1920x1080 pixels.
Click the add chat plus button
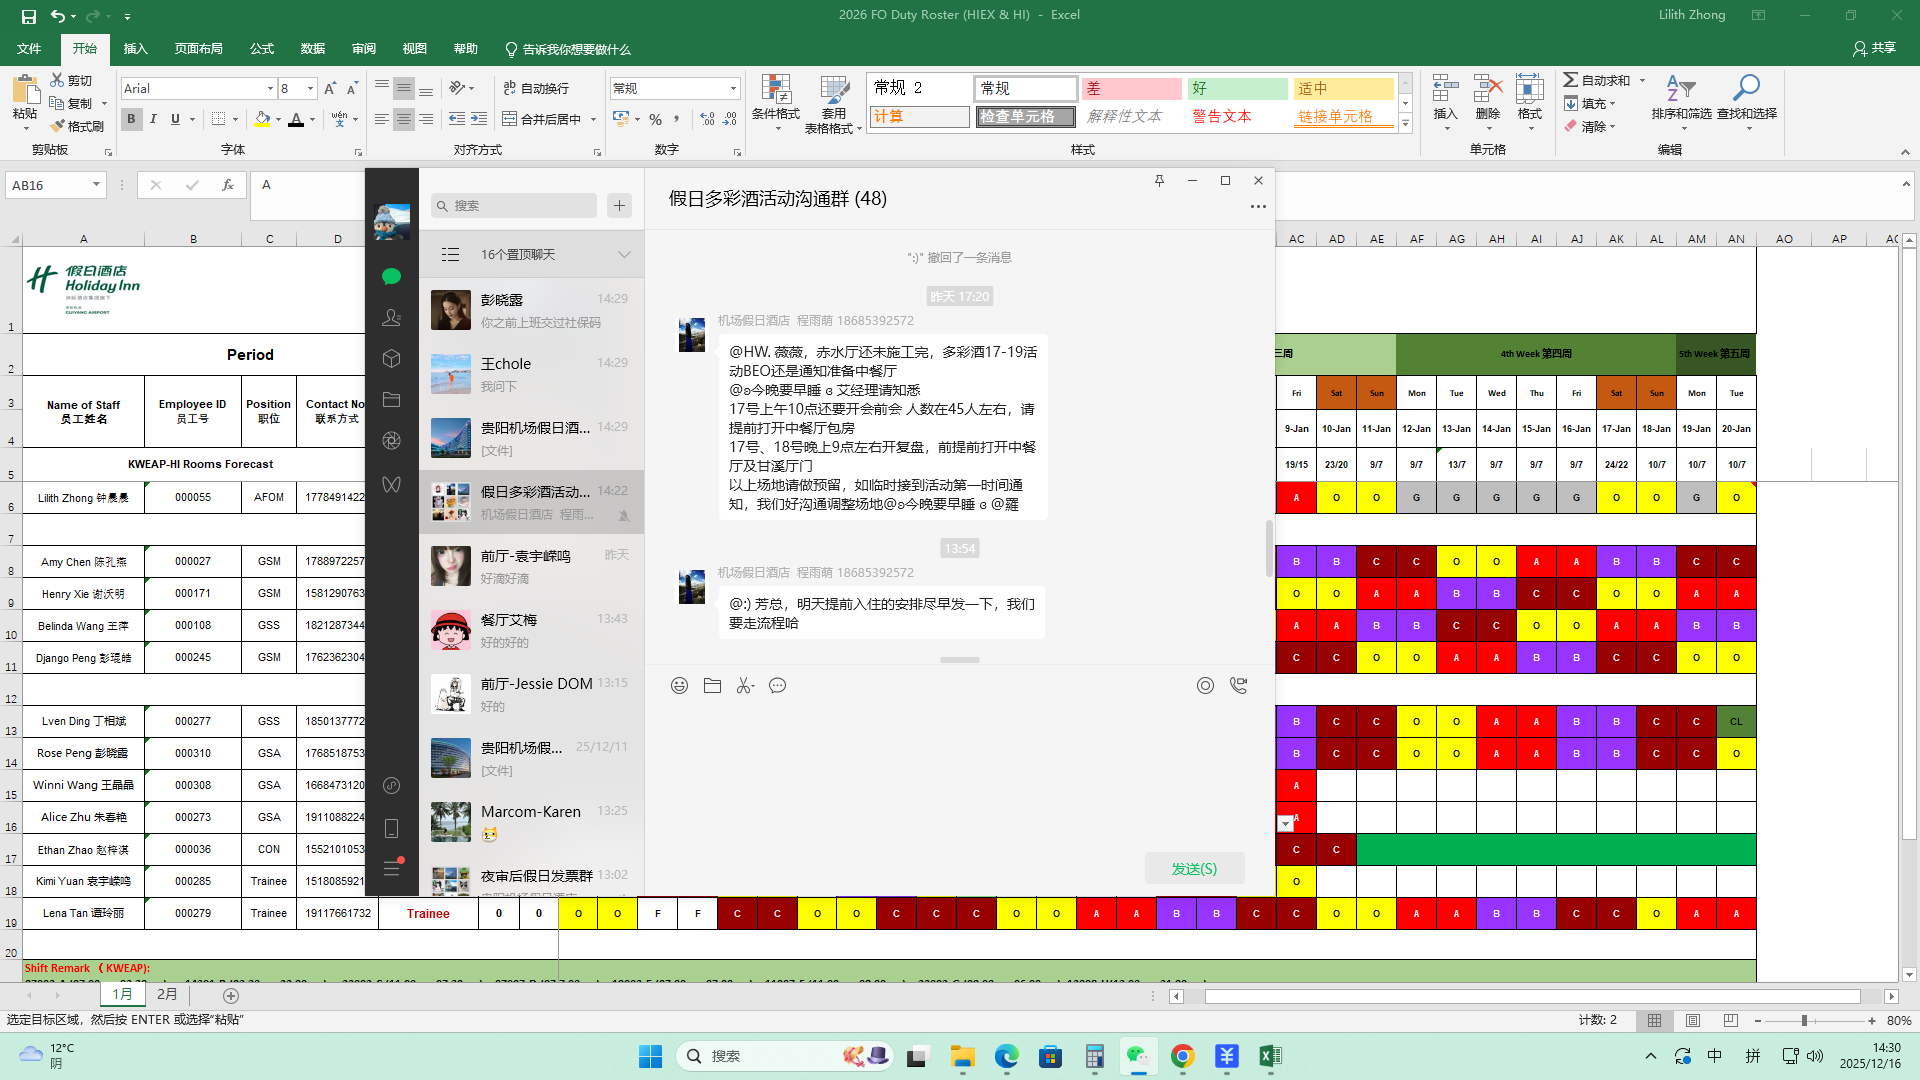coord(619,205)
